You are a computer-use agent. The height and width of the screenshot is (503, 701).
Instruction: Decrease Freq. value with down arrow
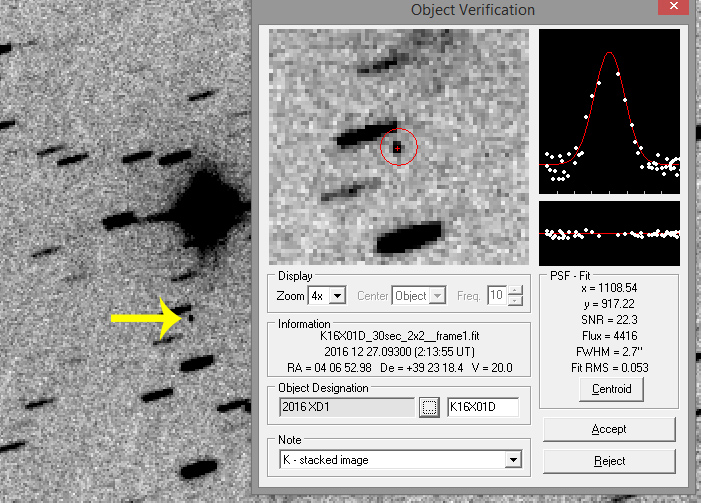click(x=515, y=301)
